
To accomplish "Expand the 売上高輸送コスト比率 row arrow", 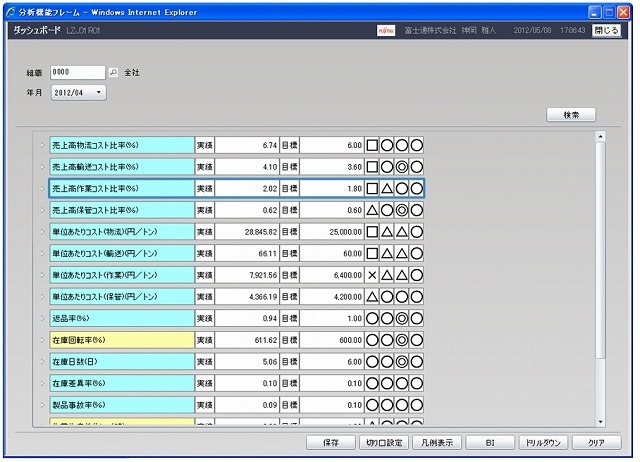I will 42,167.
